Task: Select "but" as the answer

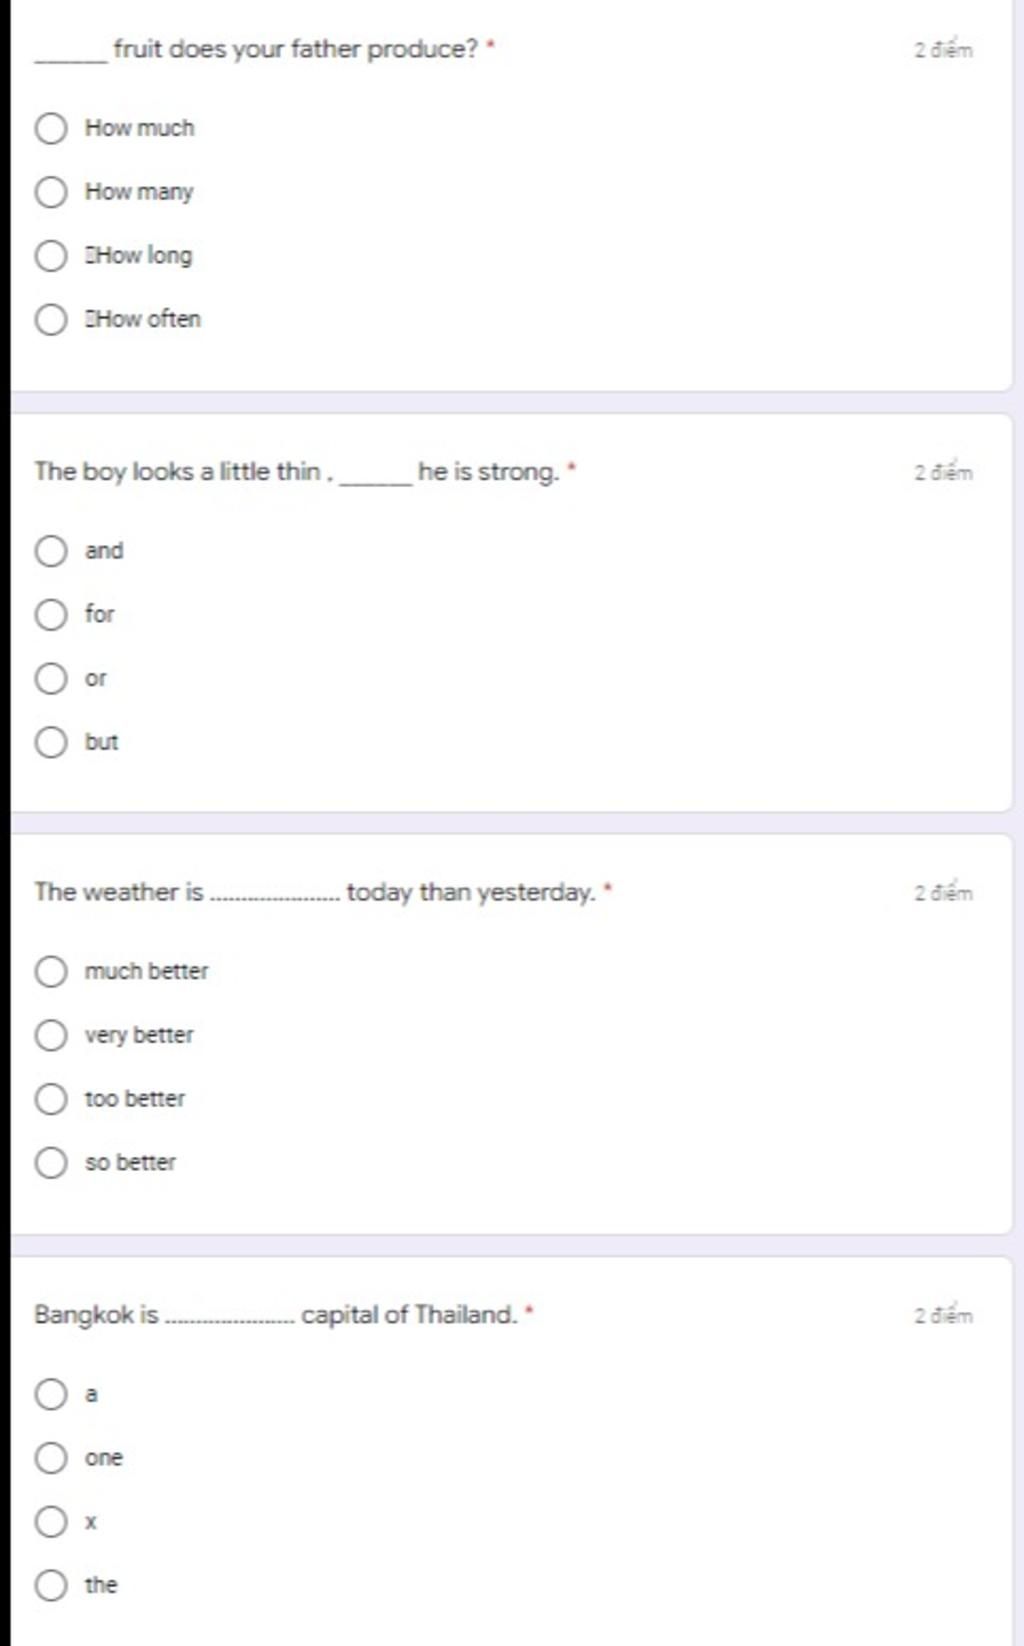Action: [x=51, y=742]
